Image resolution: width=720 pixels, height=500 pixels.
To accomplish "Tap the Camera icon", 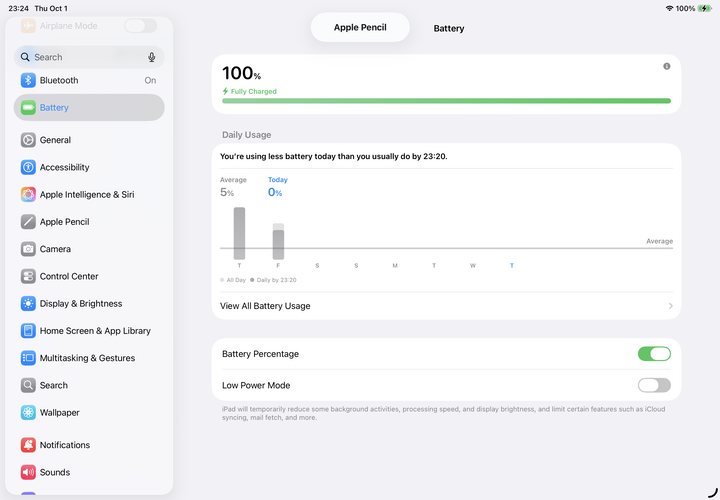I will (x=28, y=249).
